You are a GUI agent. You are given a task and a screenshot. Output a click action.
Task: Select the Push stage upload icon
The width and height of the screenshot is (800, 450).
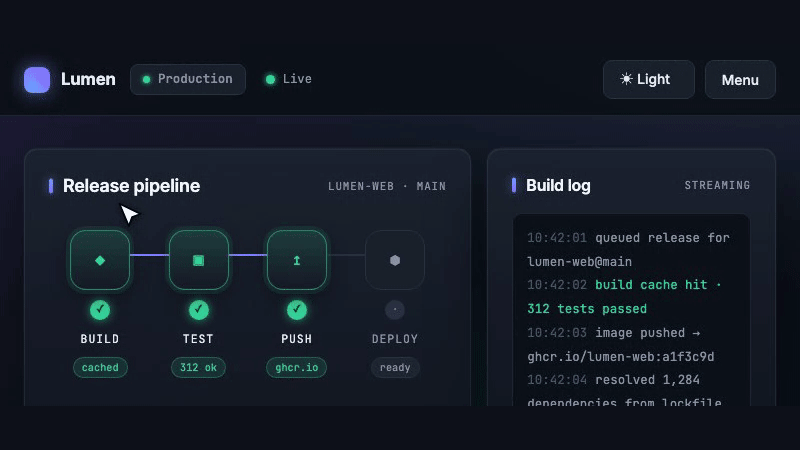pyautogui.click(x=296, y=260)
